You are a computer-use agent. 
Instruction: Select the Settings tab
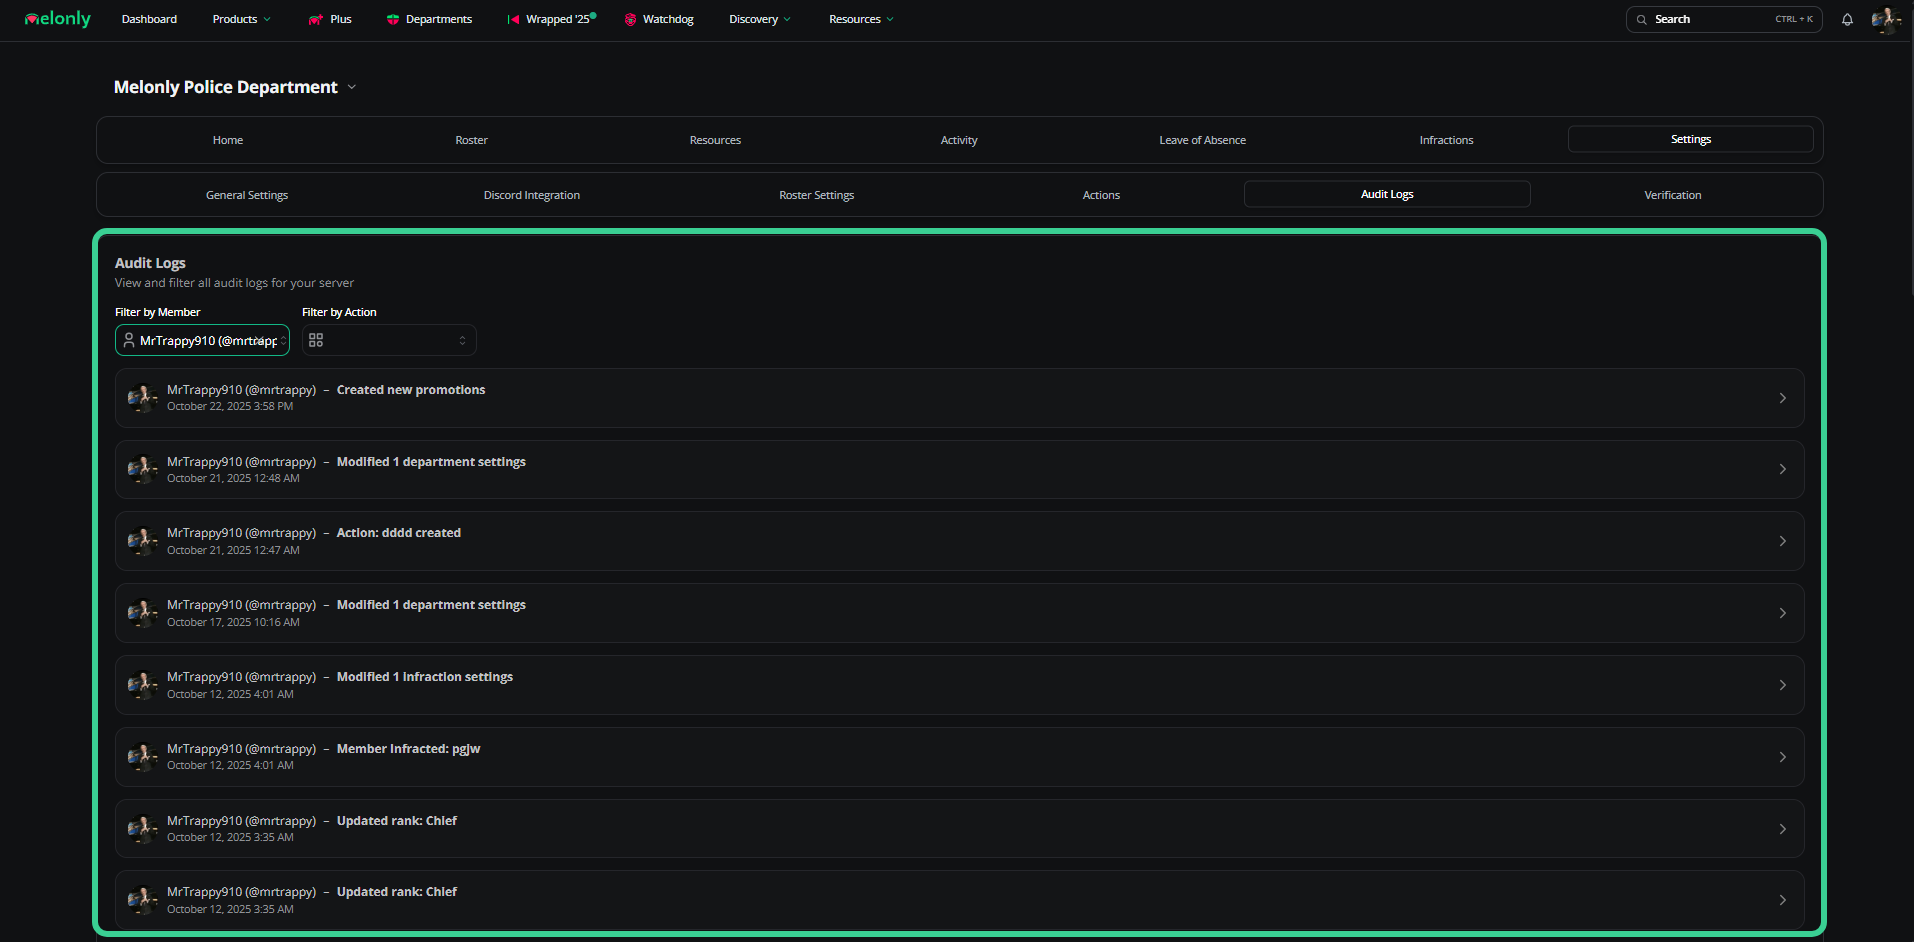(x=1691, y=139)
